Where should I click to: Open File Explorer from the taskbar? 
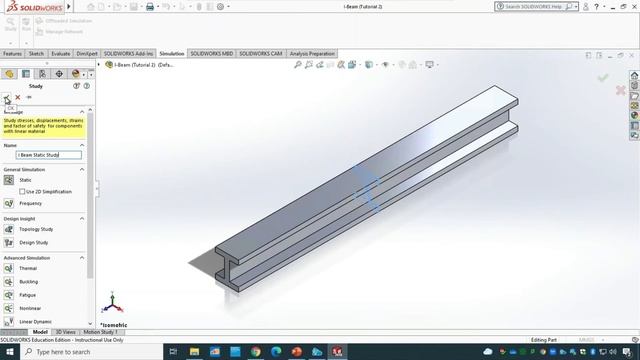pyautogui.click(x=194, y=352)
